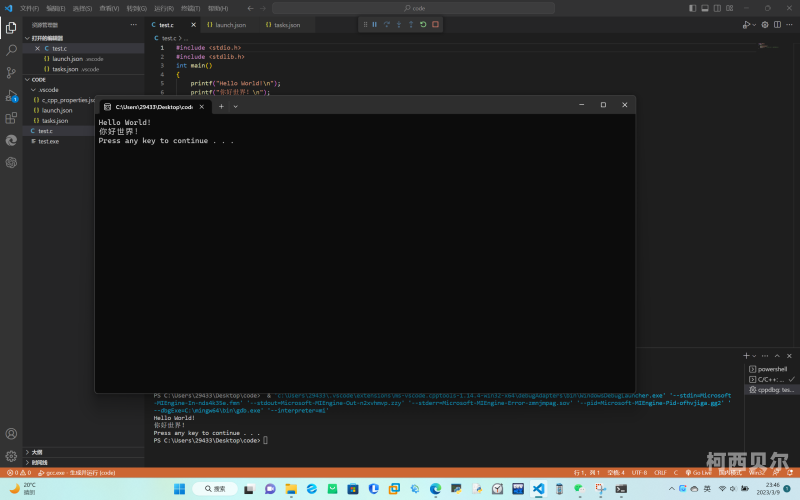Viewport: 800px width, 500px height.
Task: Open the Explorer panel ellipsis menu
Action: tap(134, 24)
